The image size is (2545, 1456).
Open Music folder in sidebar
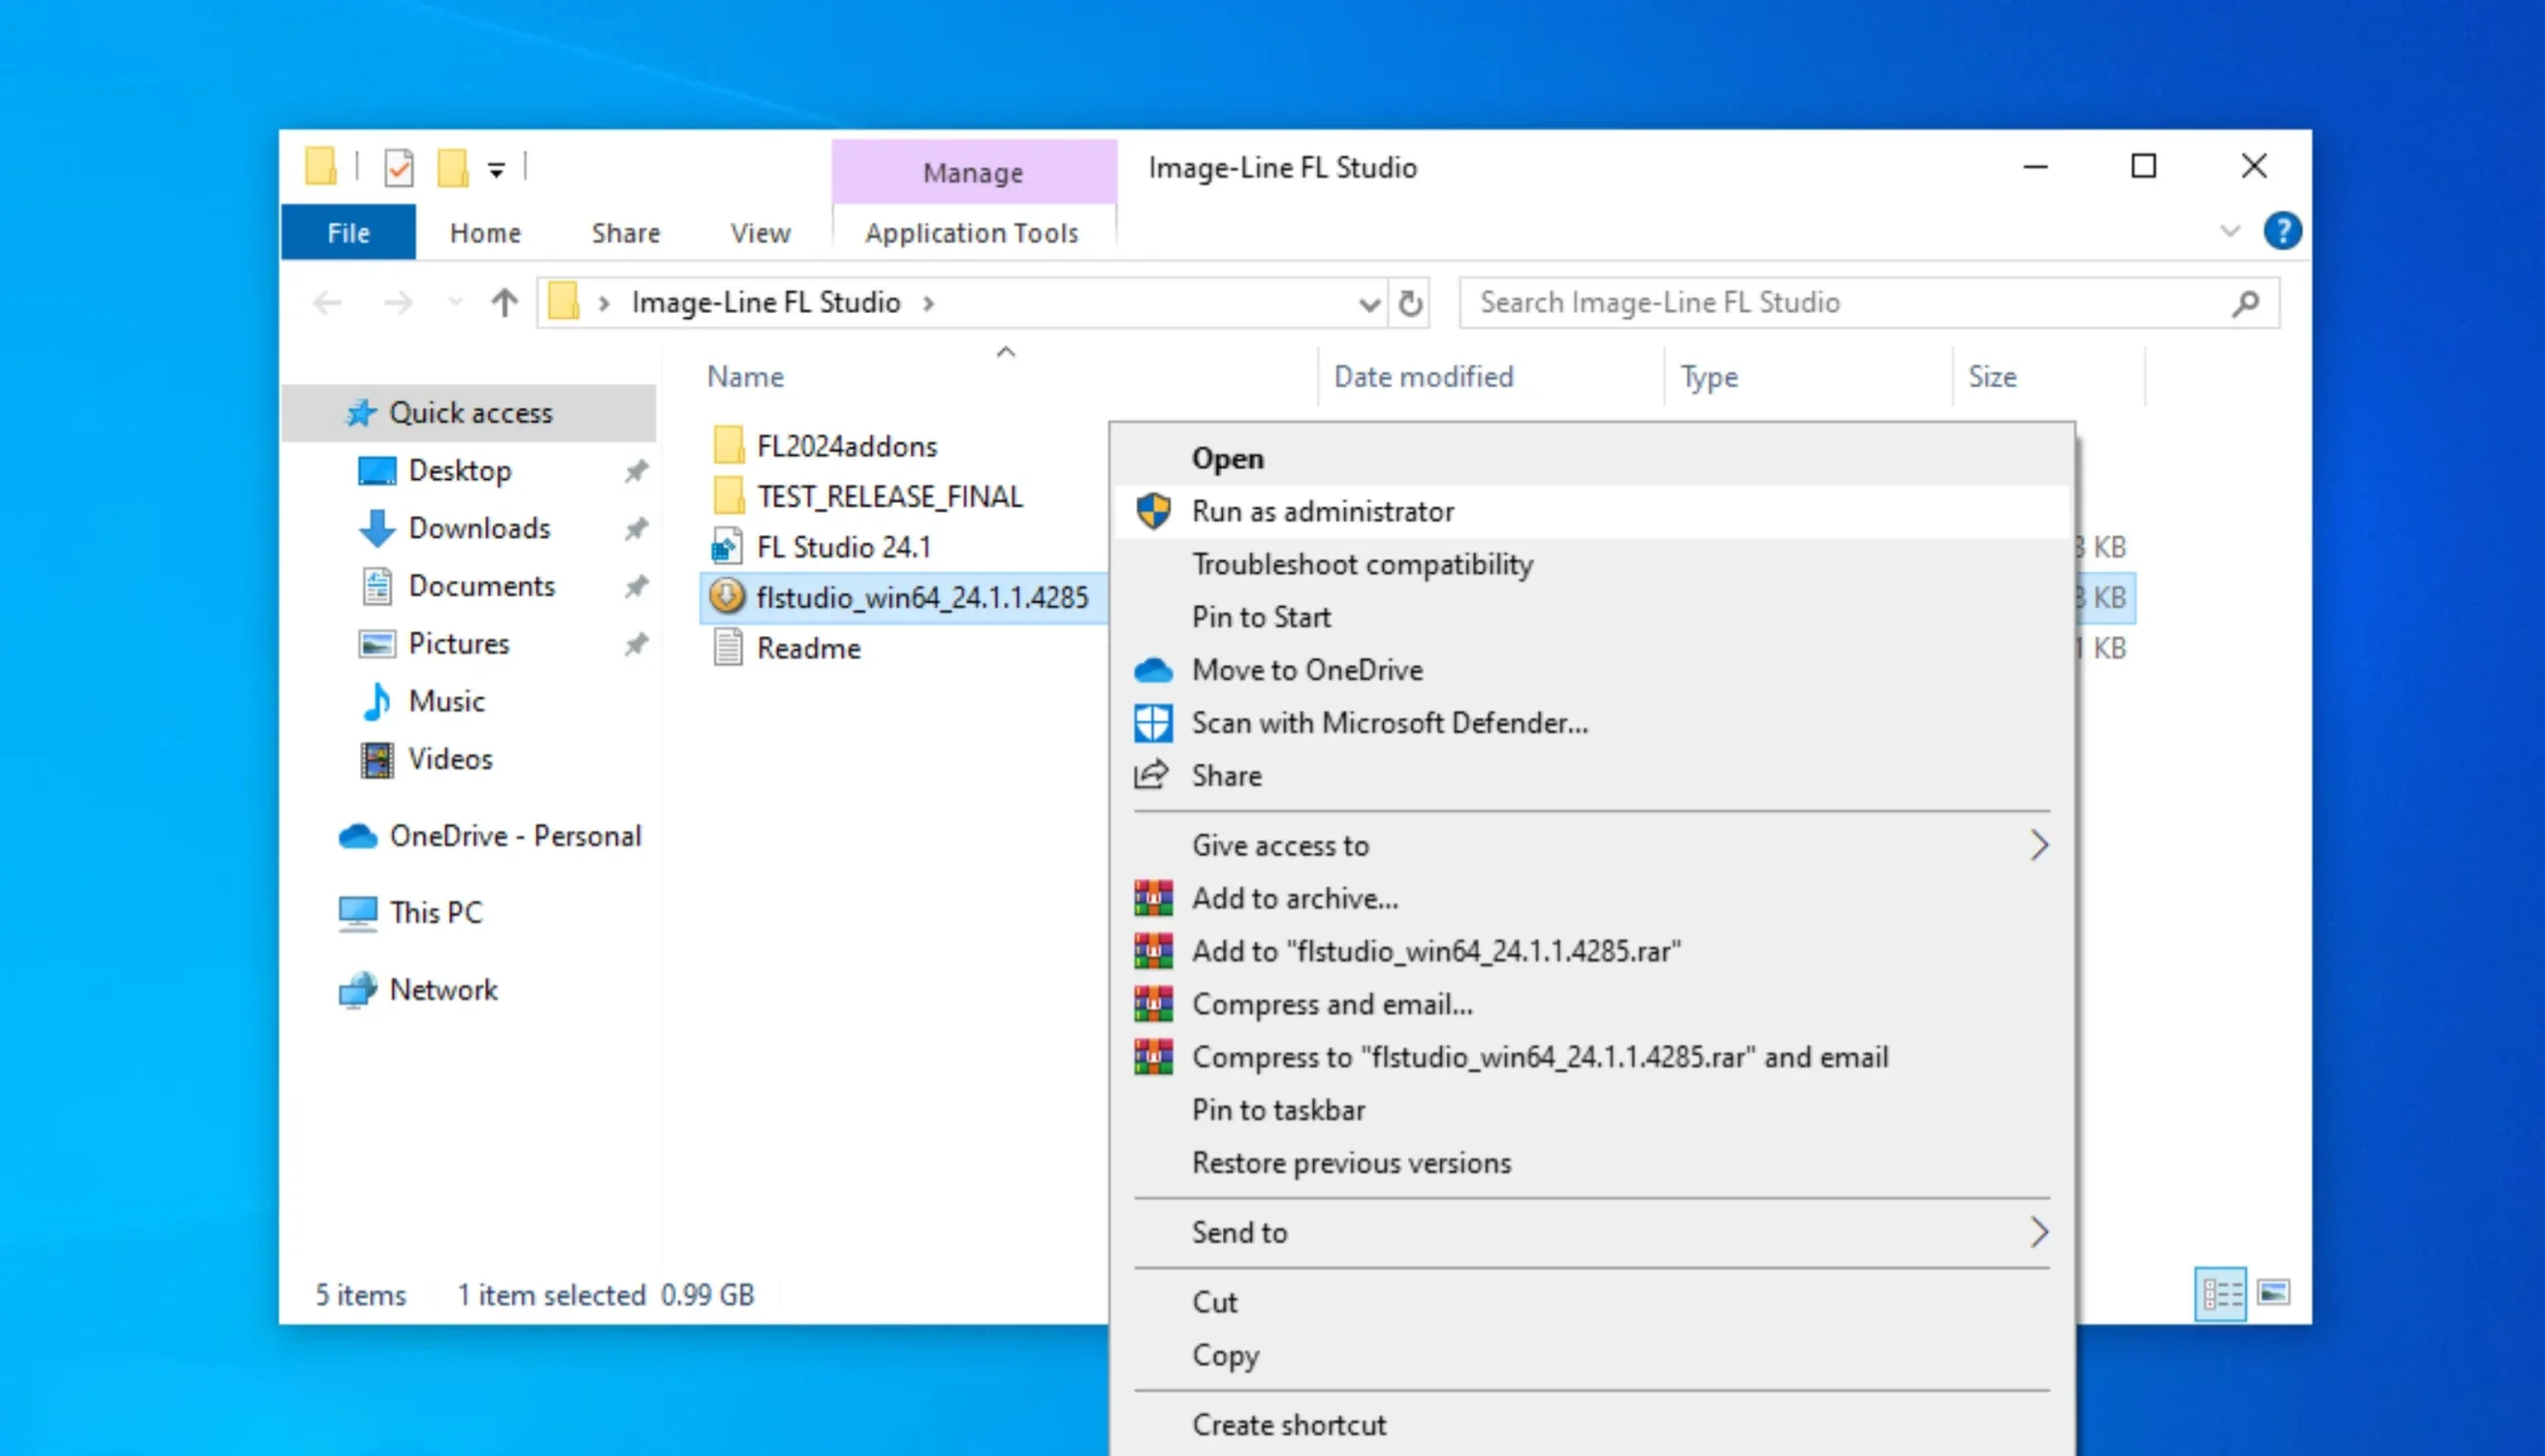(446, 701)
